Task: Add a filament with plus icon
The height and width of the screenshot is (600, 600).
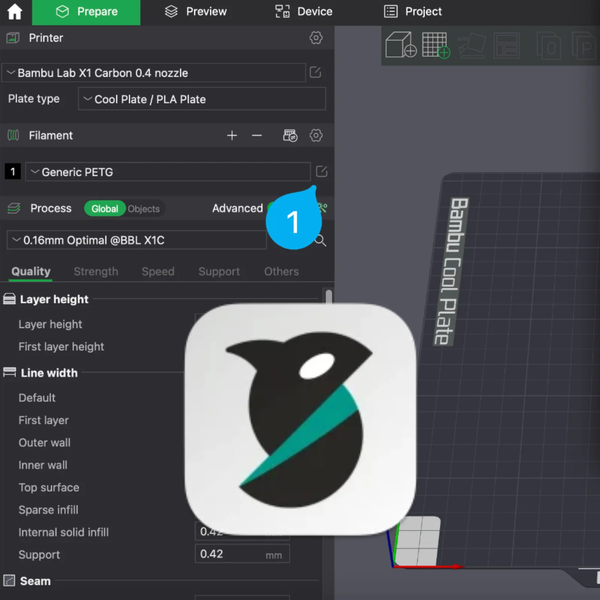Action: point(232,135)
